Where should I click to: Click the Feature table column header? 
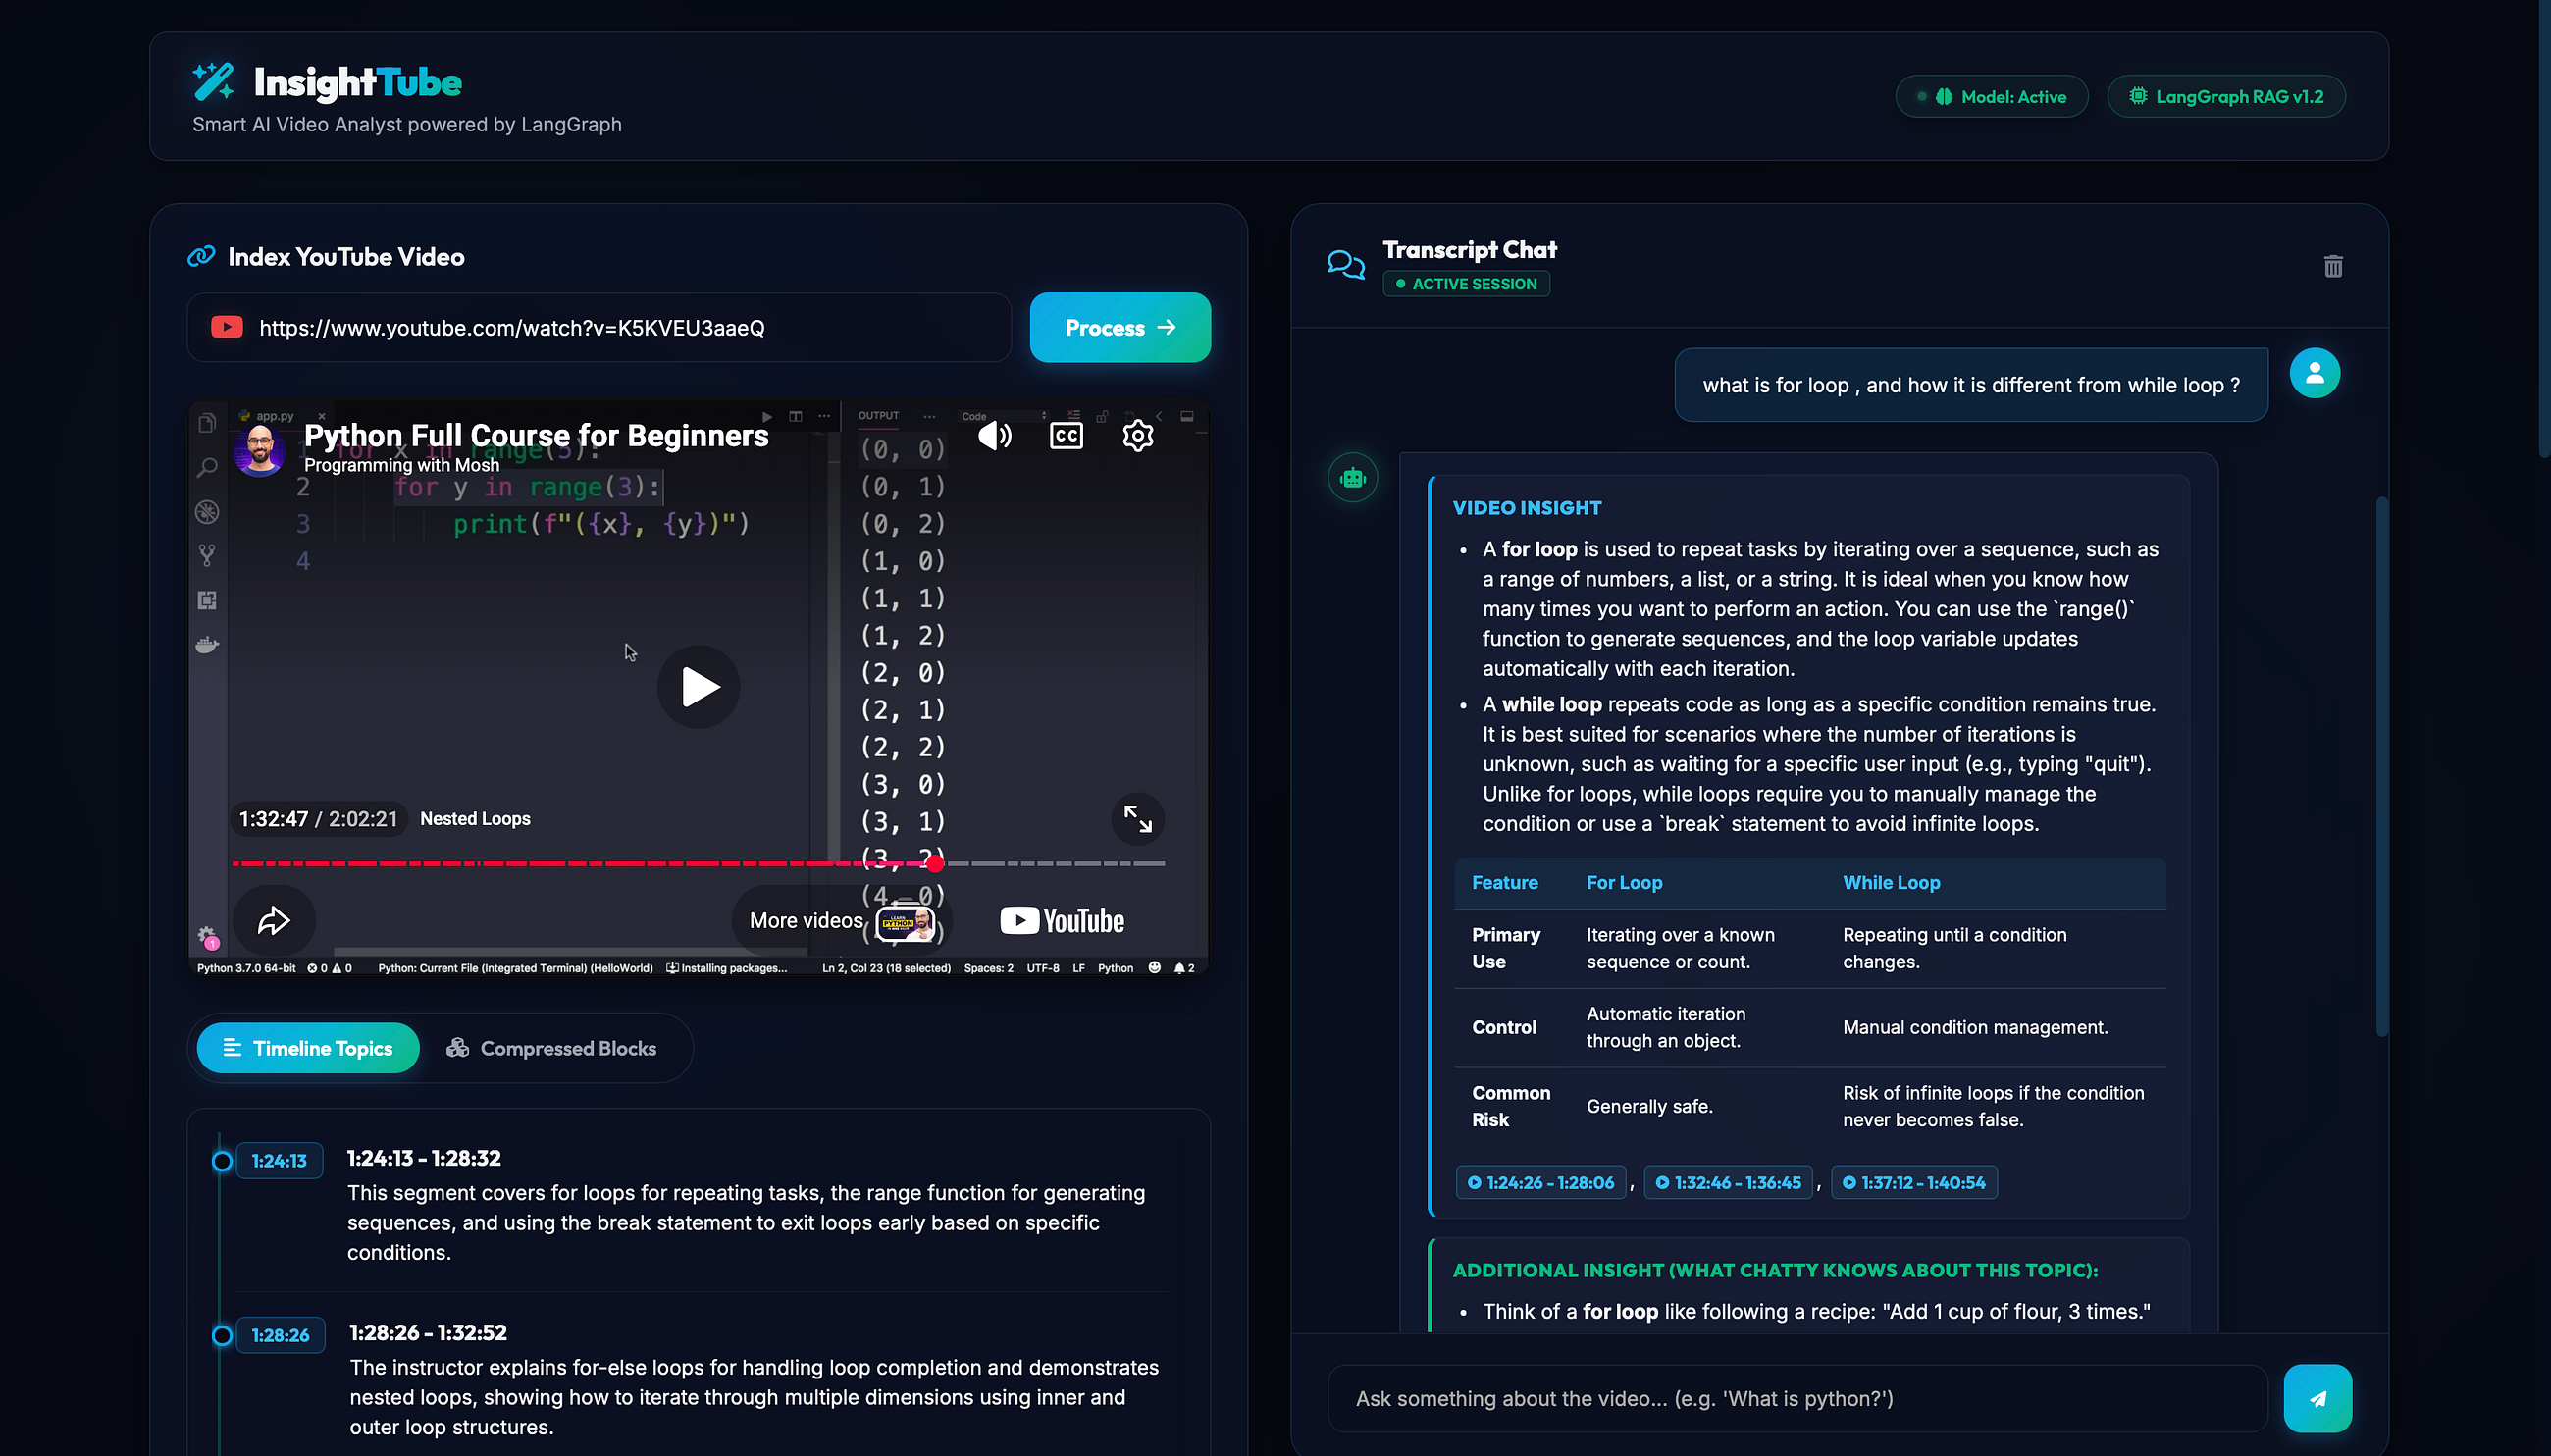pyautogui.click(x=1504, y=883)
